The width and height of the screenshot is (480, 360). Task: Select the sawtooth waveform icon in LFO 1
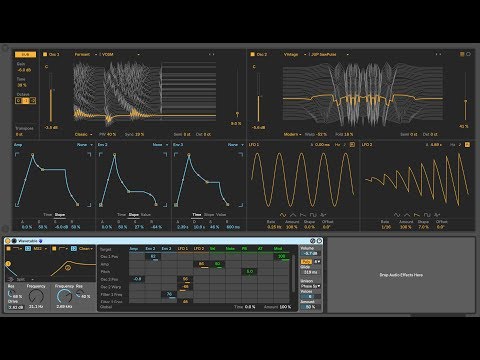[303, 215]
